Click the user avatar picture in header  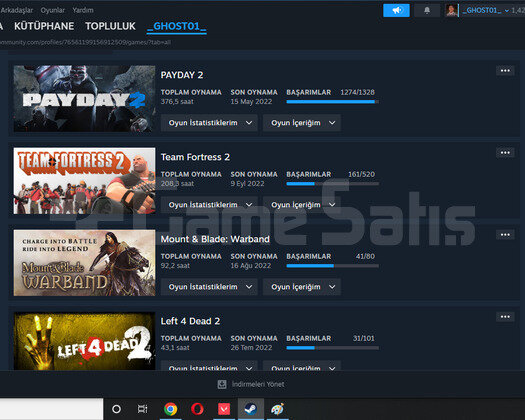point(451,10)
